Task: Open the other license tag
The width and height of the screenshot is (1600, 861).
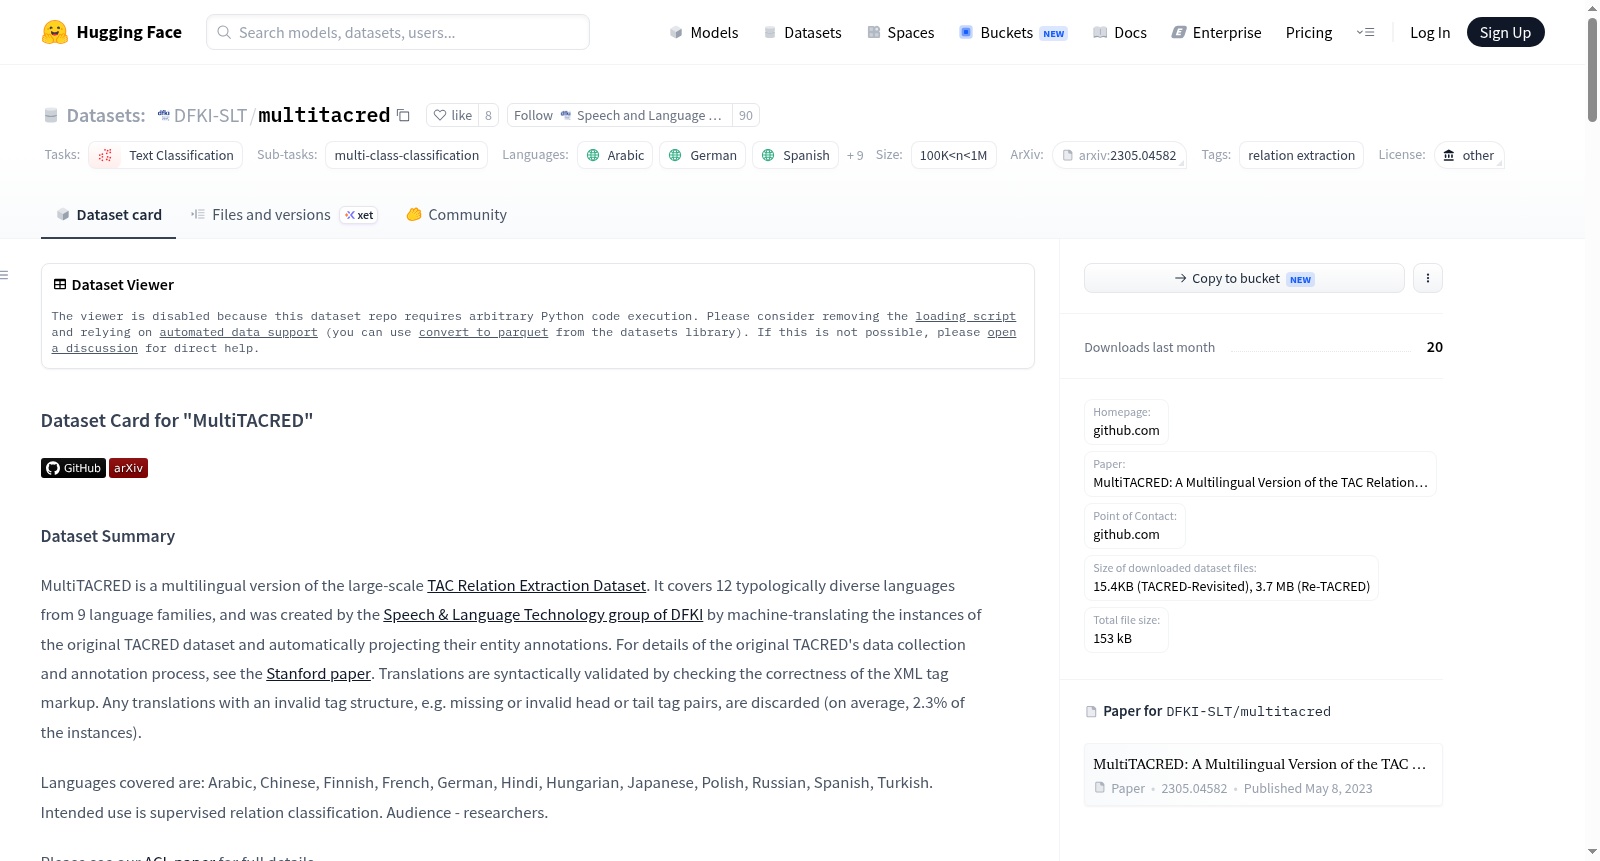Action: click(1469, 155)
